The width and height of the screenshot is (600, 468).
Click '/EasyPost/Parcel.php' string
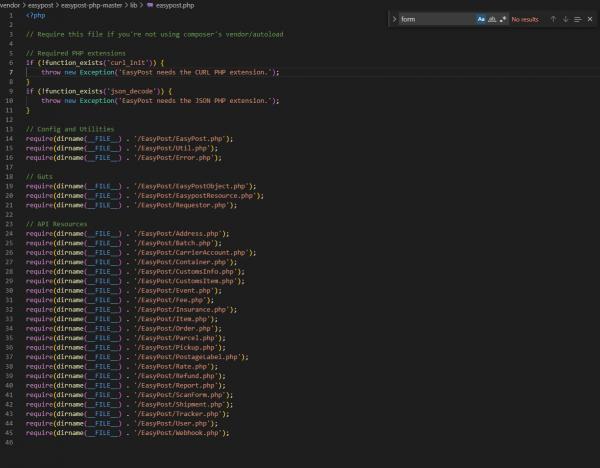pos(176,338)
